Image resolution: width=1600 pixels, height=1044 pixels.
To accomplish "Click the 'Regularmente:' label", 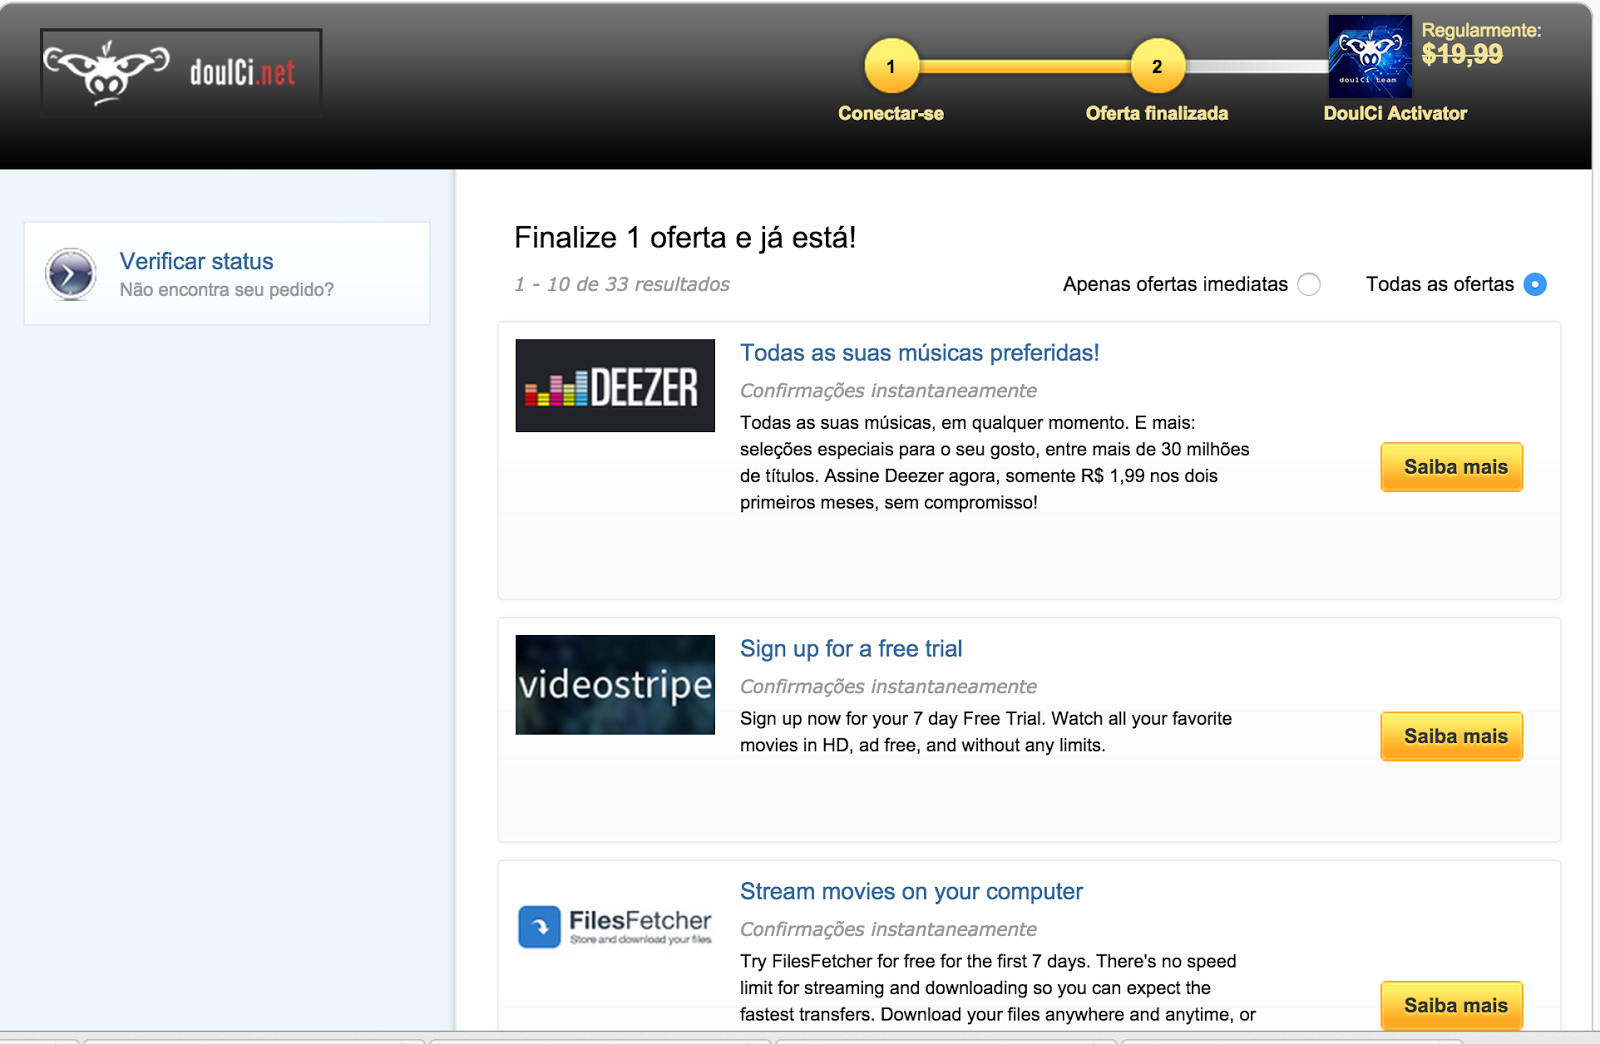I will pyautogui.click(x=1481, y=30).
